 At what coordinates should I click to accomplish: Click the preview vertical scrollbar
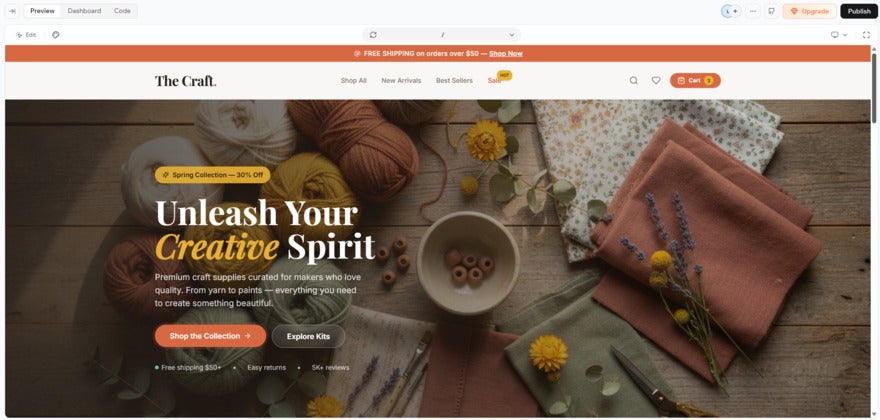pyautogui.click(x=874, y=87)
